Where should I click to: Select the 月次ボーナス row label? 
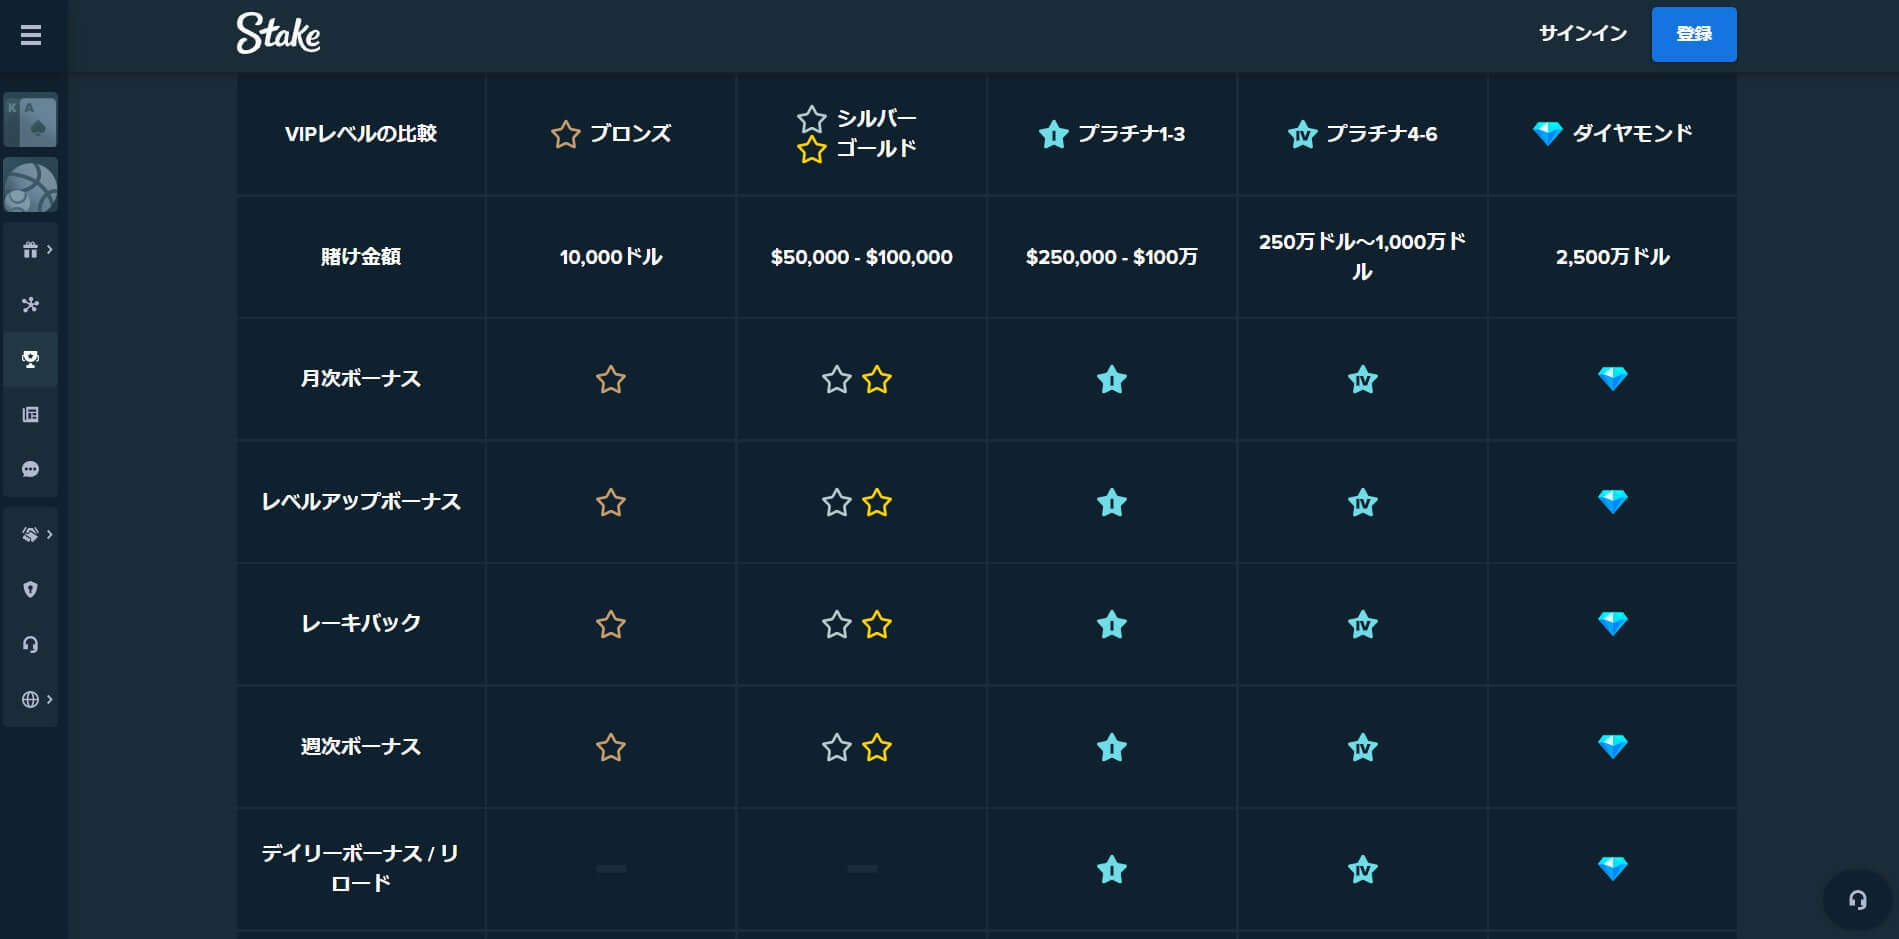coord(361,379)
